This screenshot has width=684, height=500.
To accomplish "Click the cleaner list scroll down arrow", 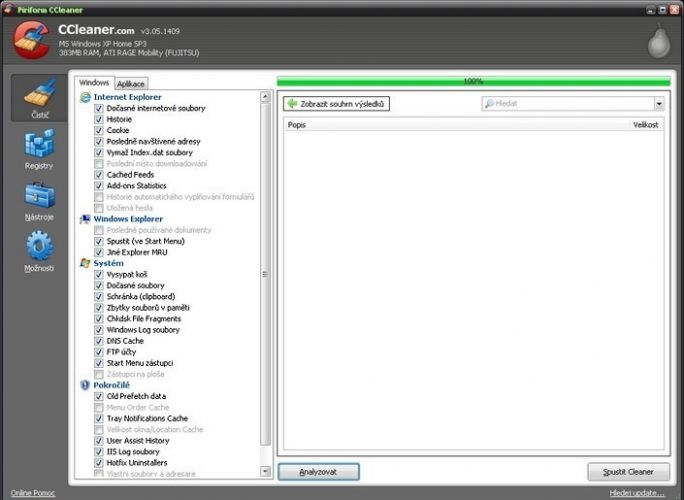I will (265, 471).
